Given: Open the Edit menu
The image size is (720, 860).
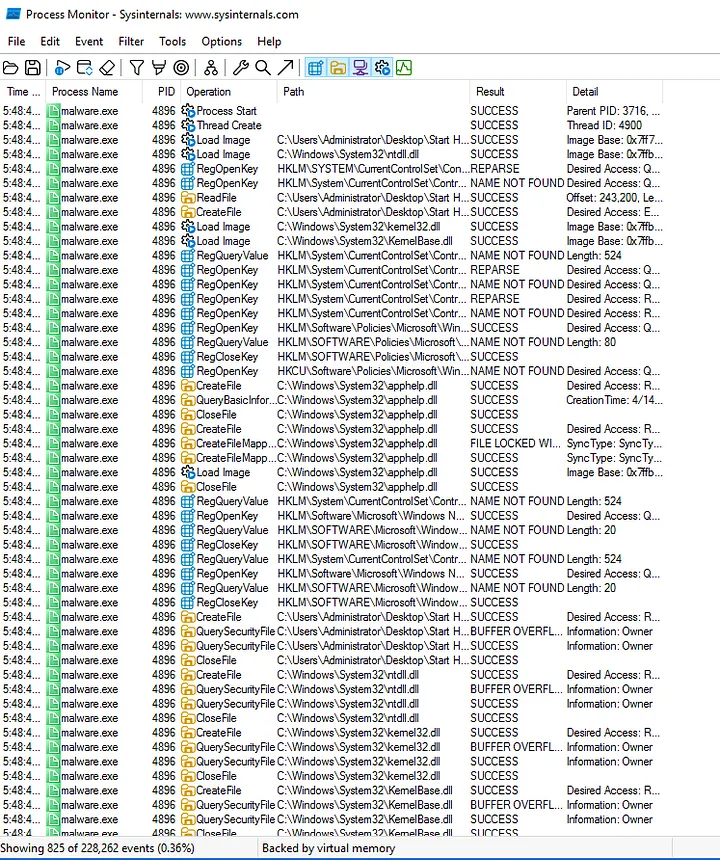Looking at the screenshot, I should pos(50,42).
